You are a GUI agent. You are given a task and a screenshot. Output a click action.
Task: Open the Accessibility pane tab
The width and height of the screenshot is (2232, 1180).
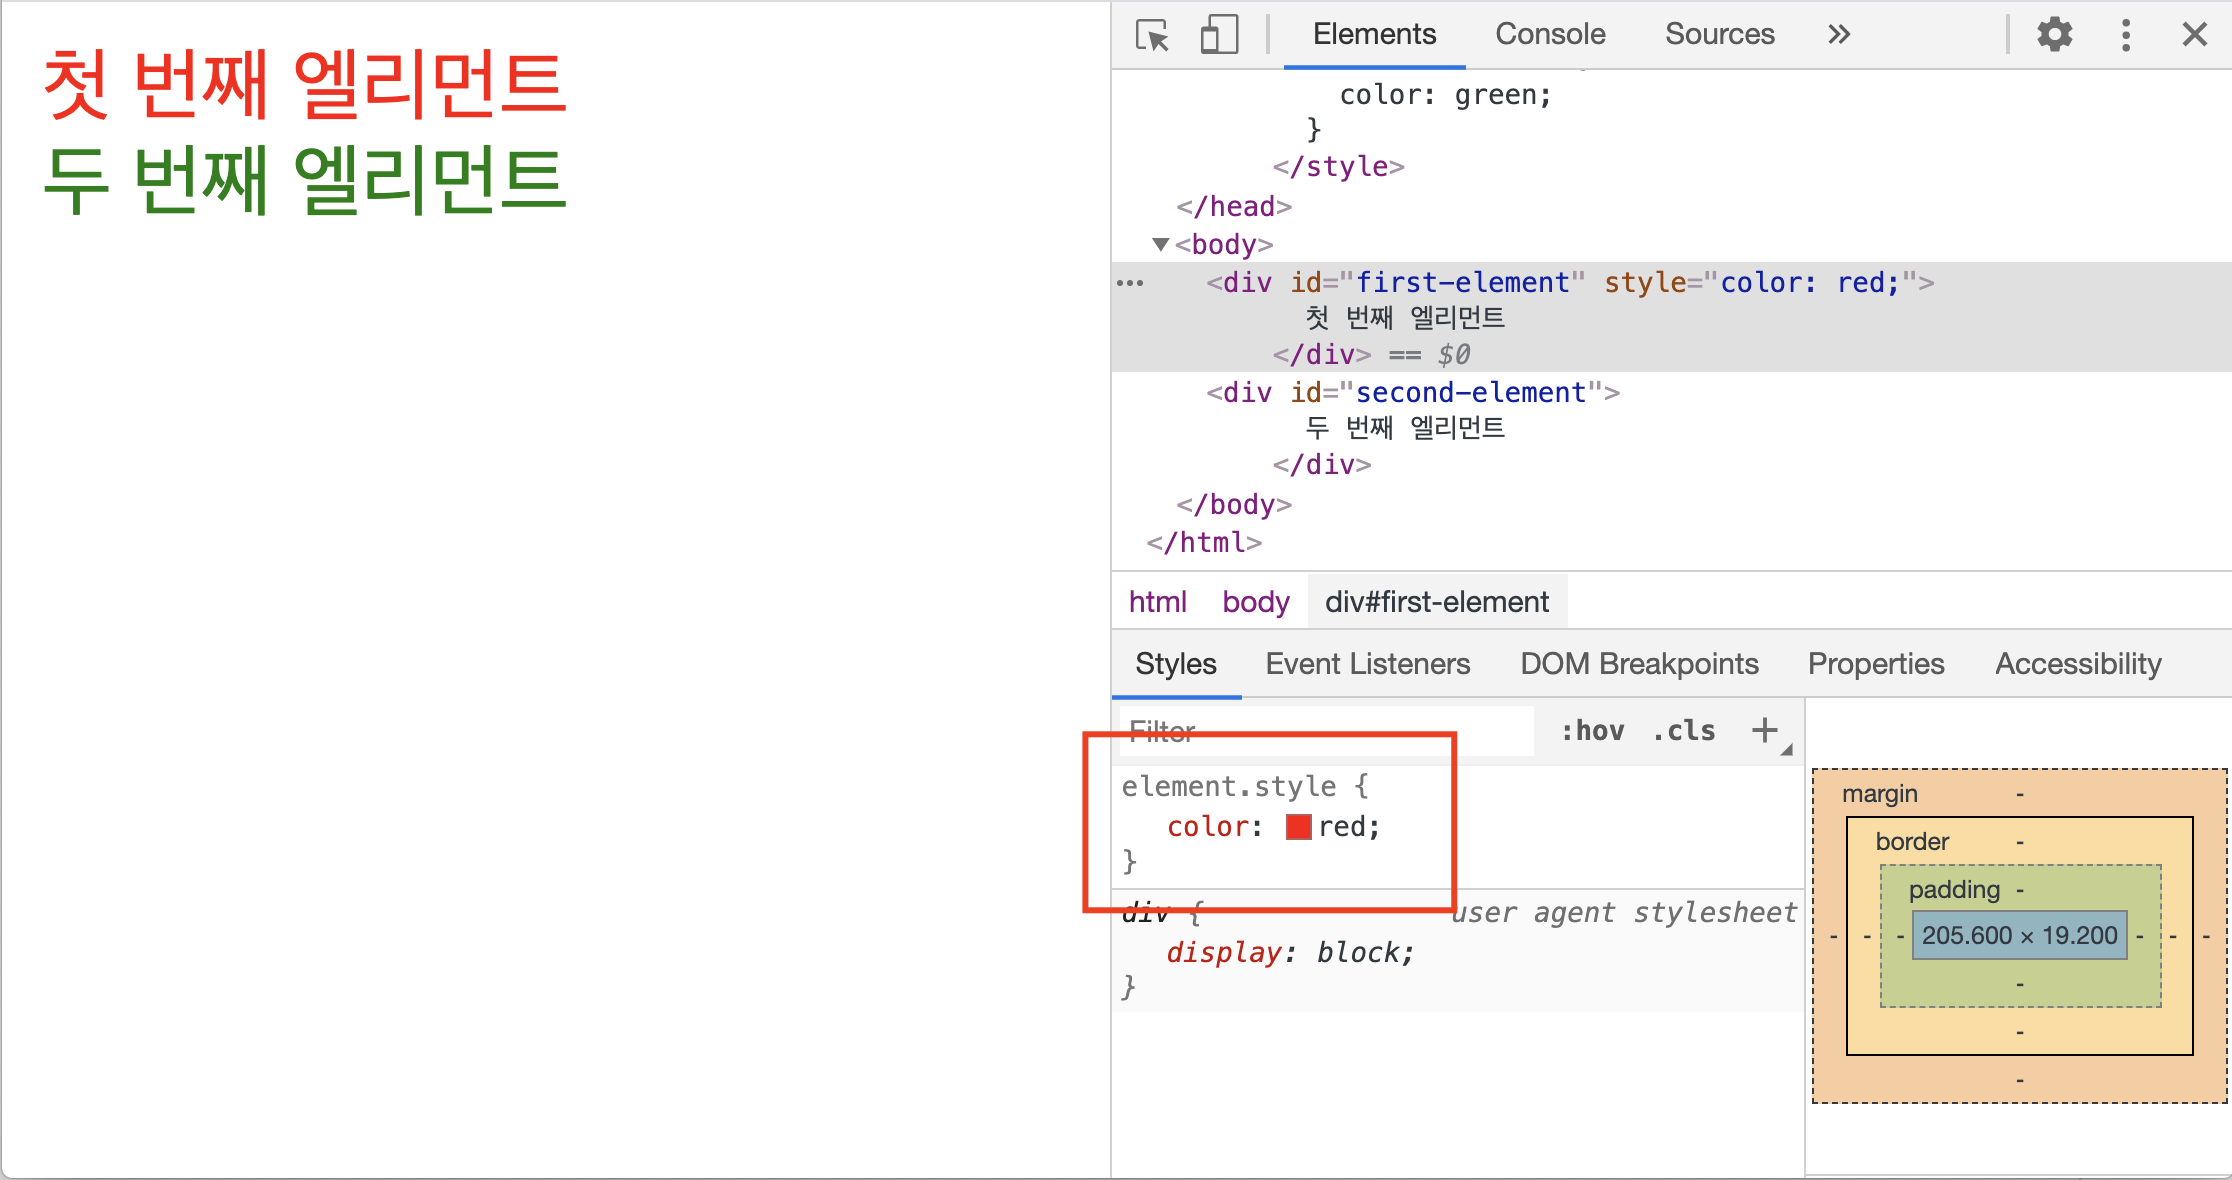pos(2078,664)
